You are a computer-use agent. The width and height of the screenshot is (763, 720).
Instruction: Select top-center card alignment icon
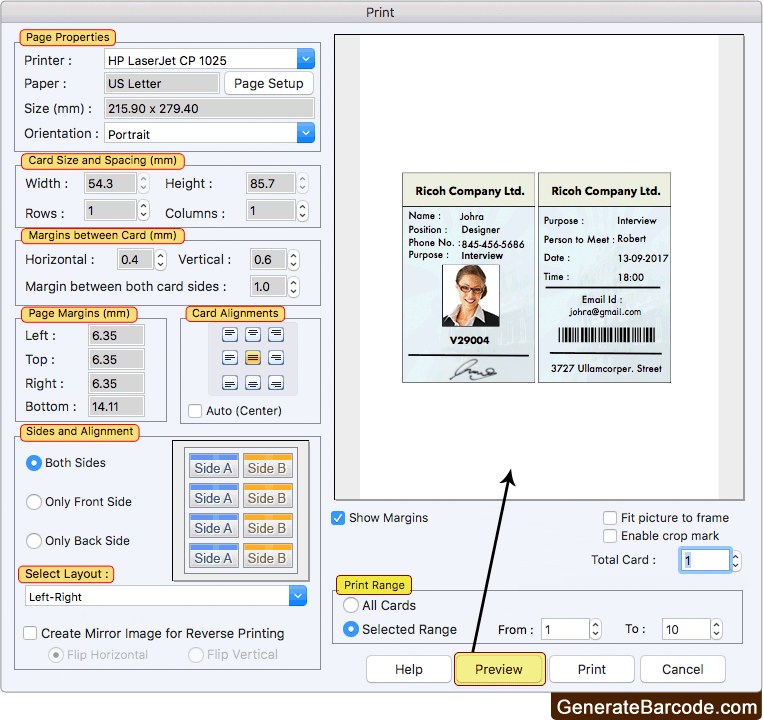253,334
